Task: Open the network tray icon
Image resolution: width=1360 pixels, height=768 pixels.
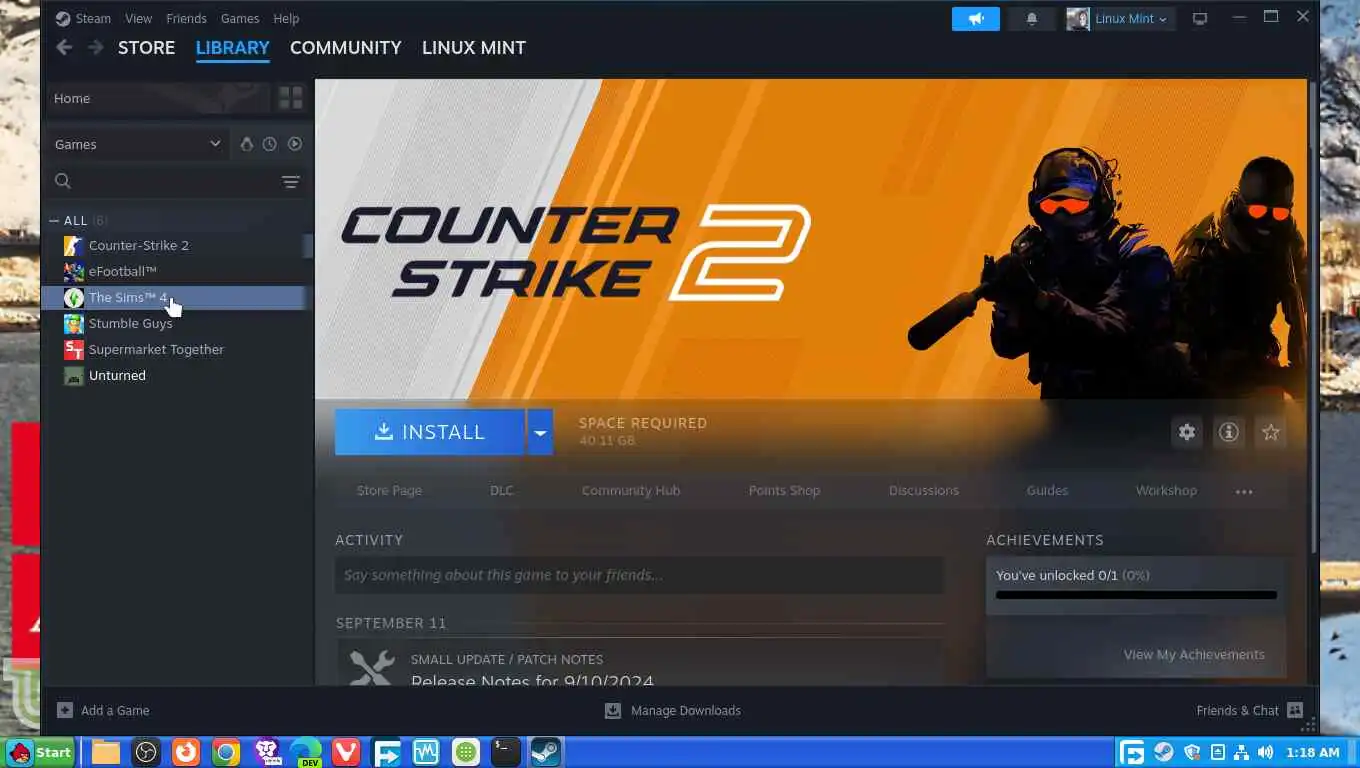Action: (x=1241, y=752)
